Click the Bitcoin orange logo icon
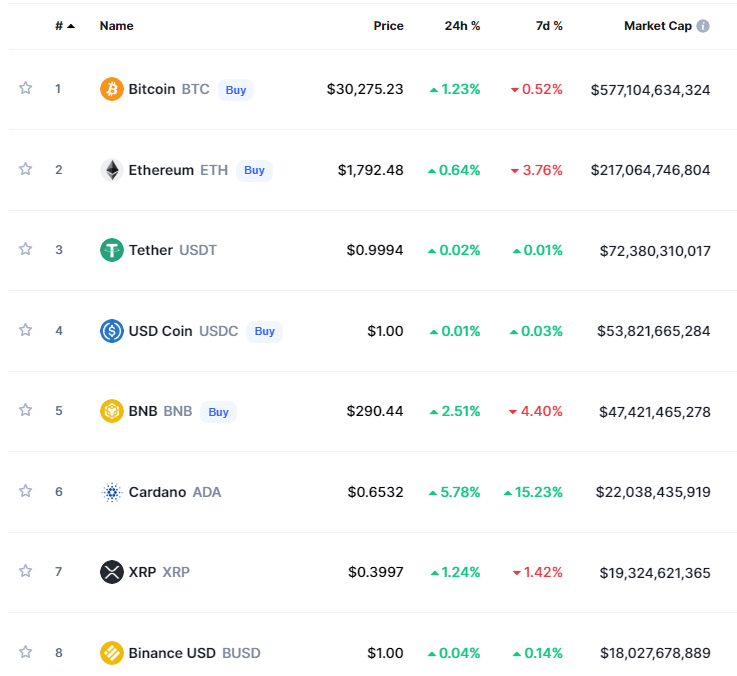 coord(112,89)
